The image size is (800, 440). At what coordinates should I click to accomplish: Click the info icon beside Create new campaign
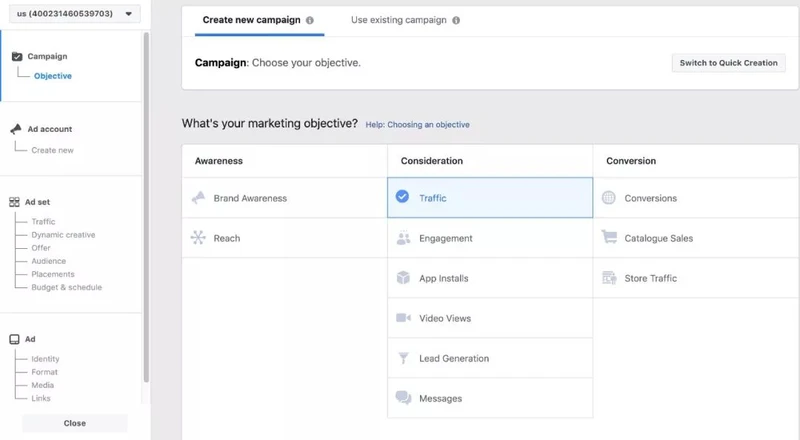pos(310,20)
